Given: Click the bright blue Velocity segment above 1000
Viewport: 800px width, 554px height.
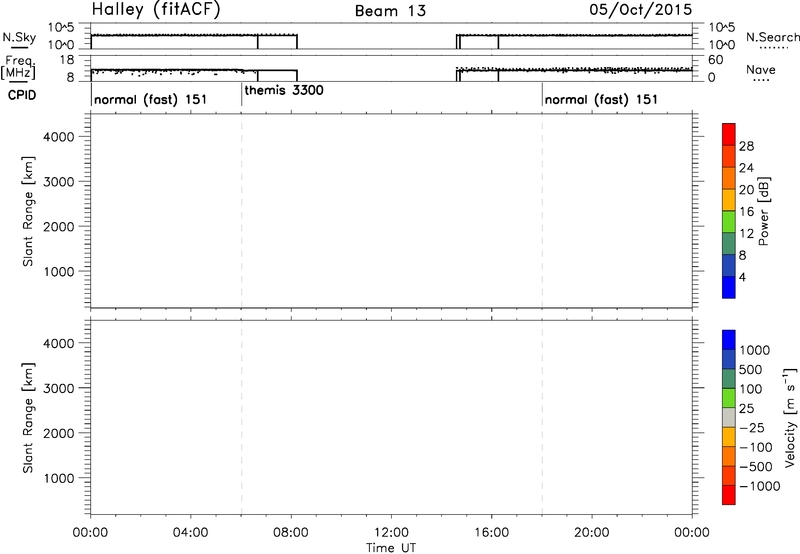Looking at the screenshot, I should (729, 340).
